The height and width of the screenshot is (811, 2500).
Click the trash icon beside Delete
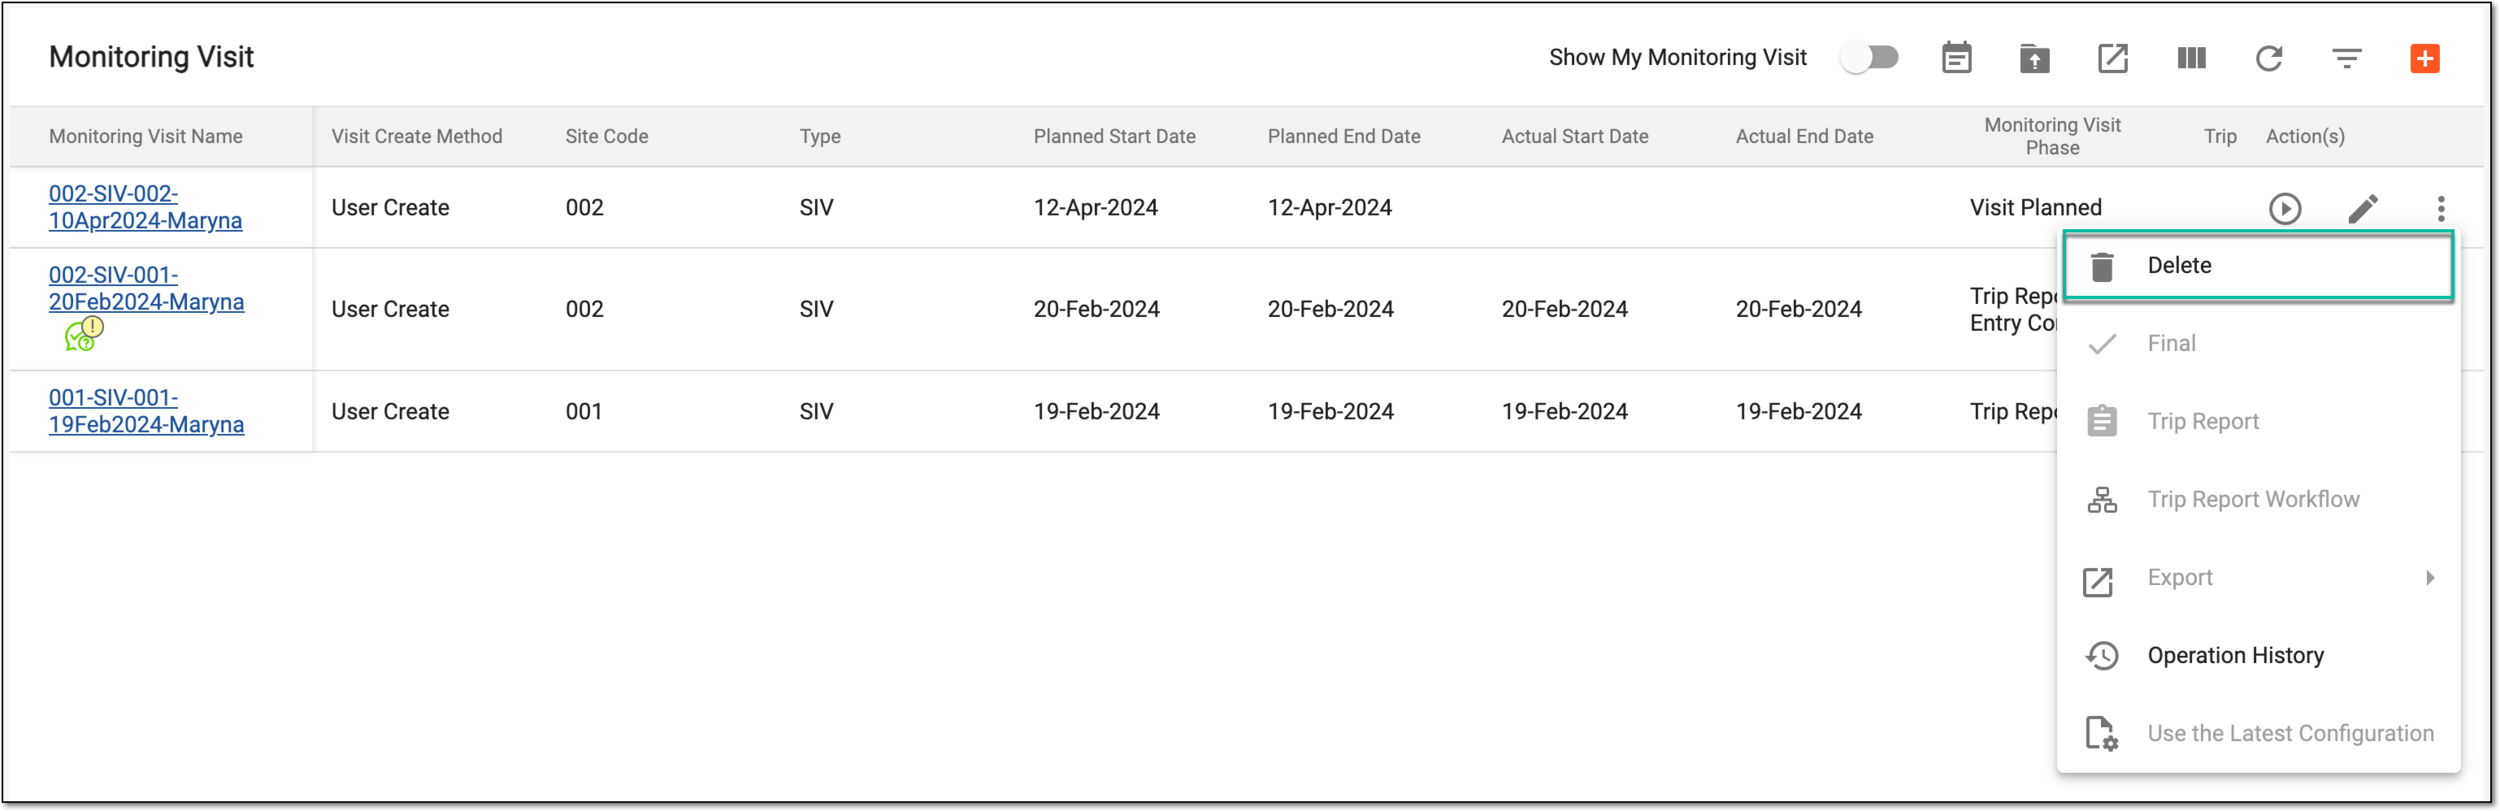pos(2102,266)
